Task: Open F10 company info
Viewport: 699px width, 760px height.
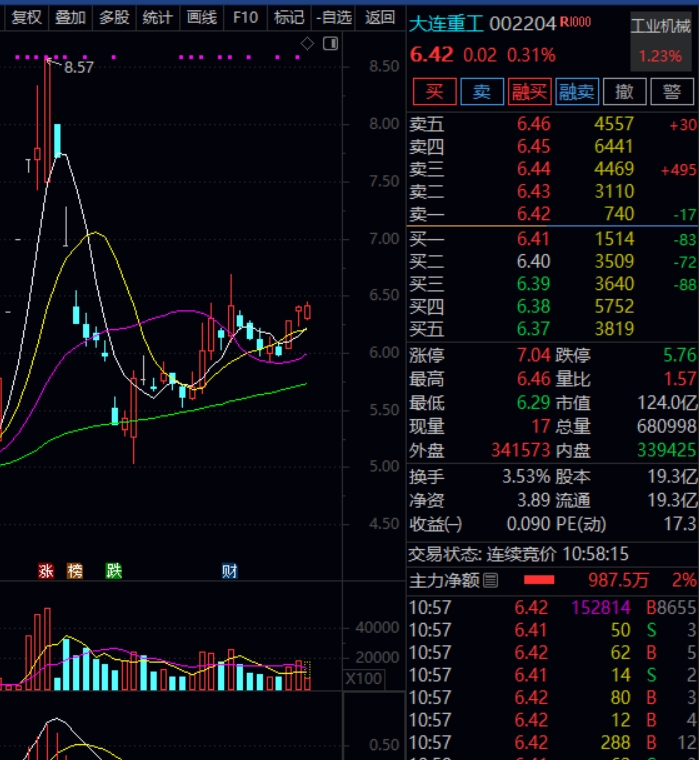Action: [245, 18]
